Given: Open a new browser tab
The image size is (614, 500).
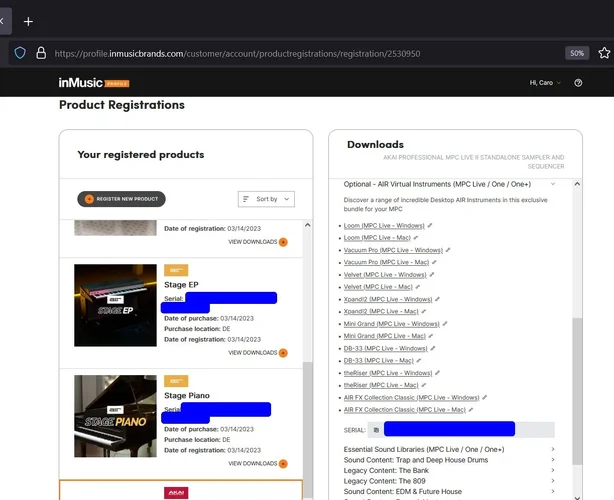Looking at the screenshot, I should (28, 22).
